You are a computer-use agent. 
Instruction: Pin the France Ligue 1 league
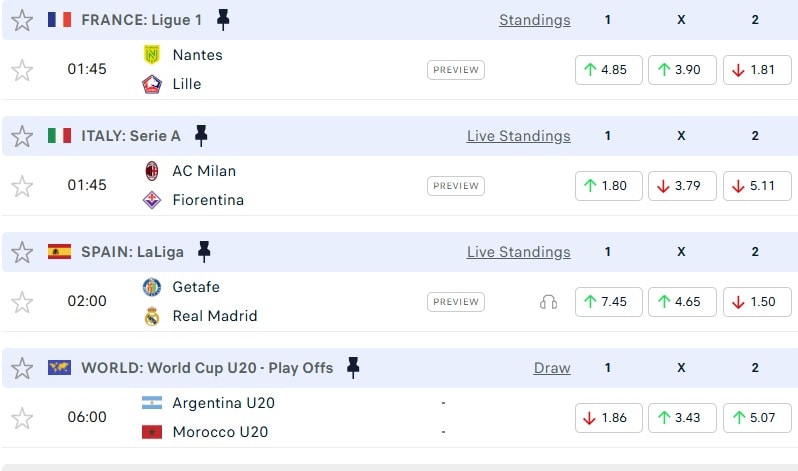[x=223, y=19]
